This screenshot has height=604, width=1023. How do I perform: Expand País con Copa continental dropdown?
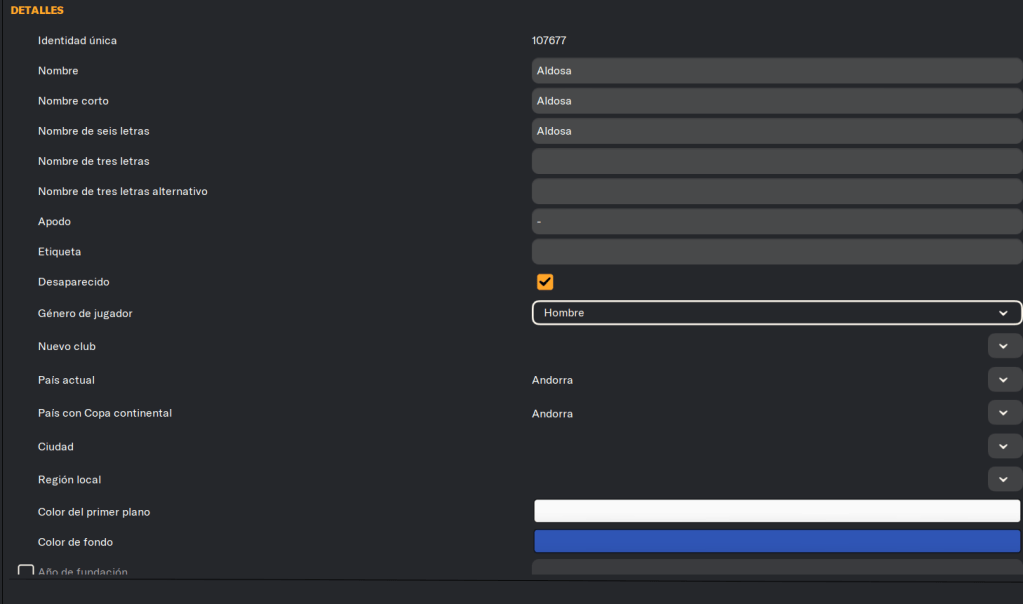[x=1004, y=413]
